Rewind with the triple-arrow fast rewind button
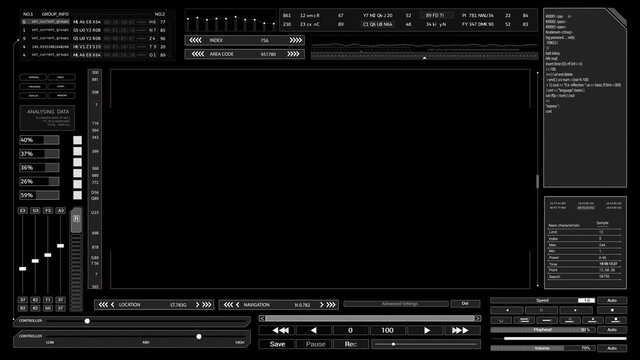The height and width of the screenshot is (360, 640). 277,330
